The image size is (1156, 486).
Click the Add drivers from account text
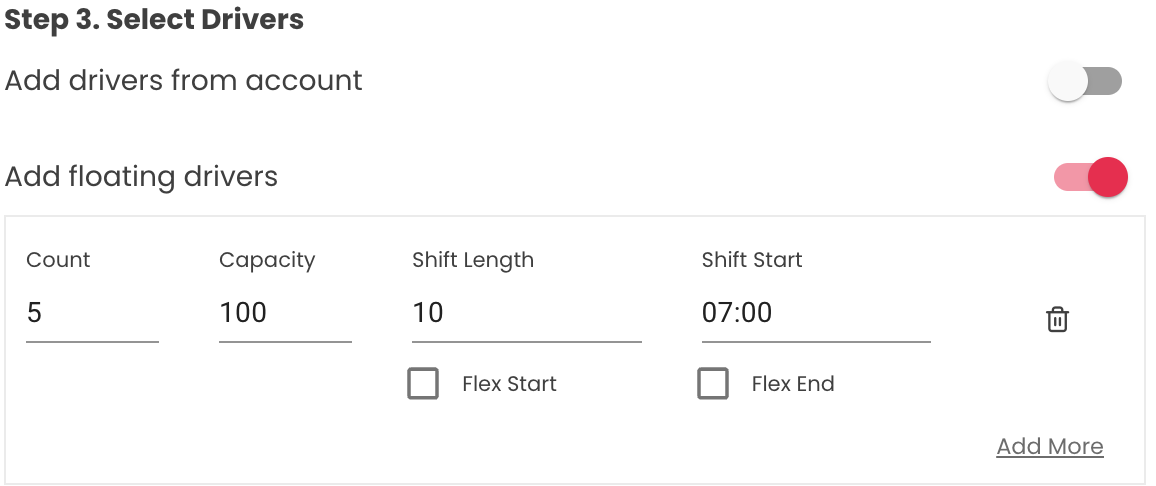tap(184, 81)
